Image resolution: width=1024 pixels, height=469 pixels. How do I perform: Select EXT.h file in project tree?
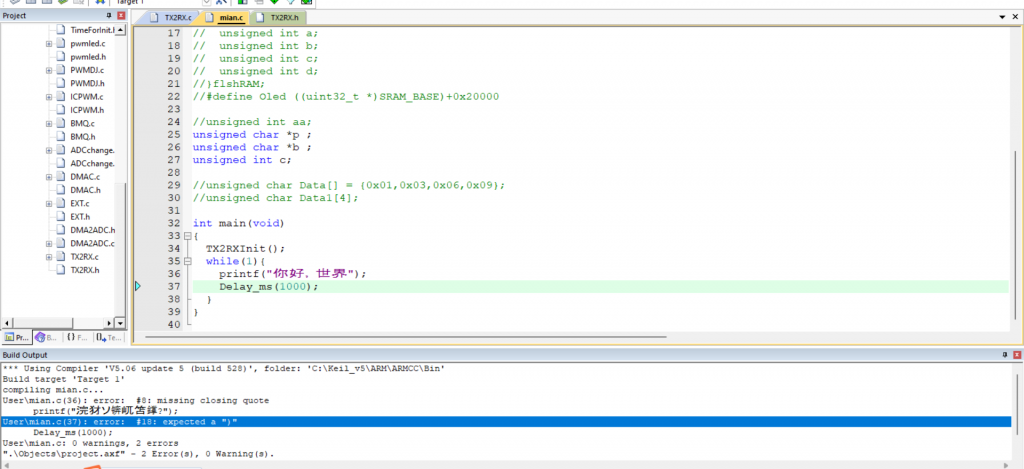click(x=80, y=216)
